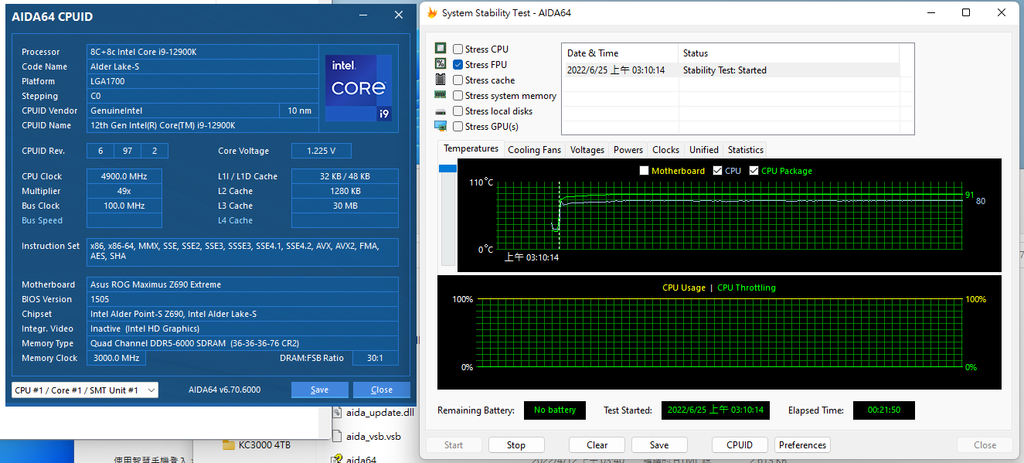Enable the Stress CPU checkbox
The width and height of the screenshot is (1024, 463).
pyautogui.click(x=458, y=49)
